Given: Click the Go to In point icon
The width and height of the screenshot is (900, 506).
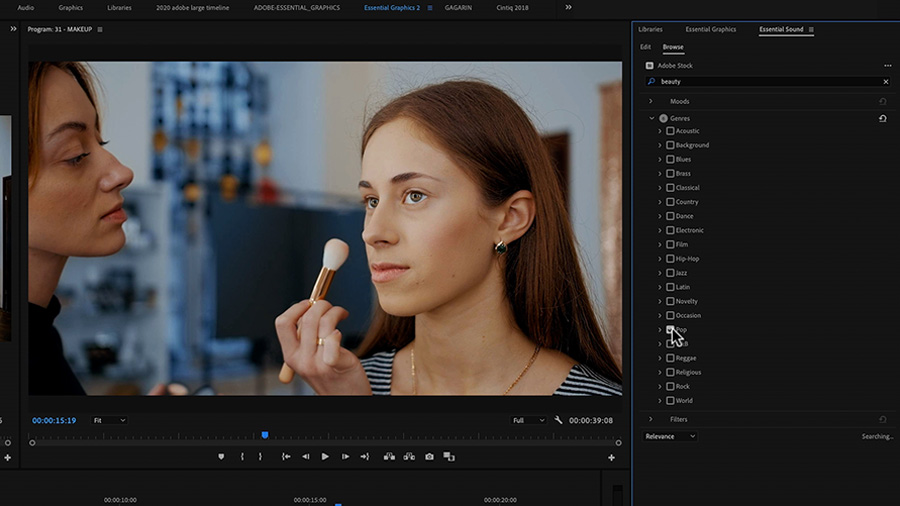Looking at the screenshot, I should pyautogui.click(x=286, y=457).
